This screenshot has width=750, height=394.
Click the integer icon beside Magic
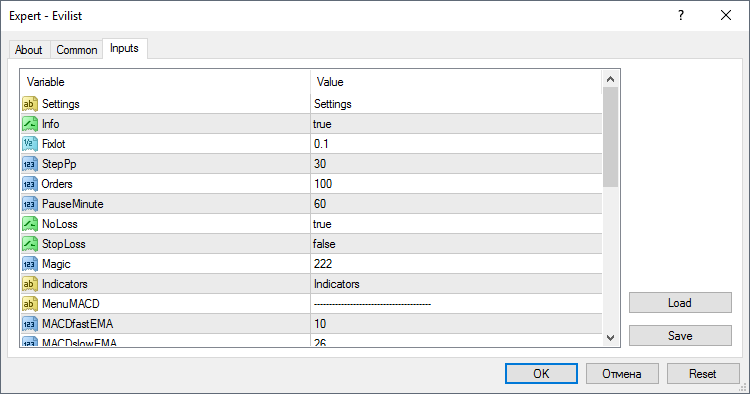[x=30, y=264]
